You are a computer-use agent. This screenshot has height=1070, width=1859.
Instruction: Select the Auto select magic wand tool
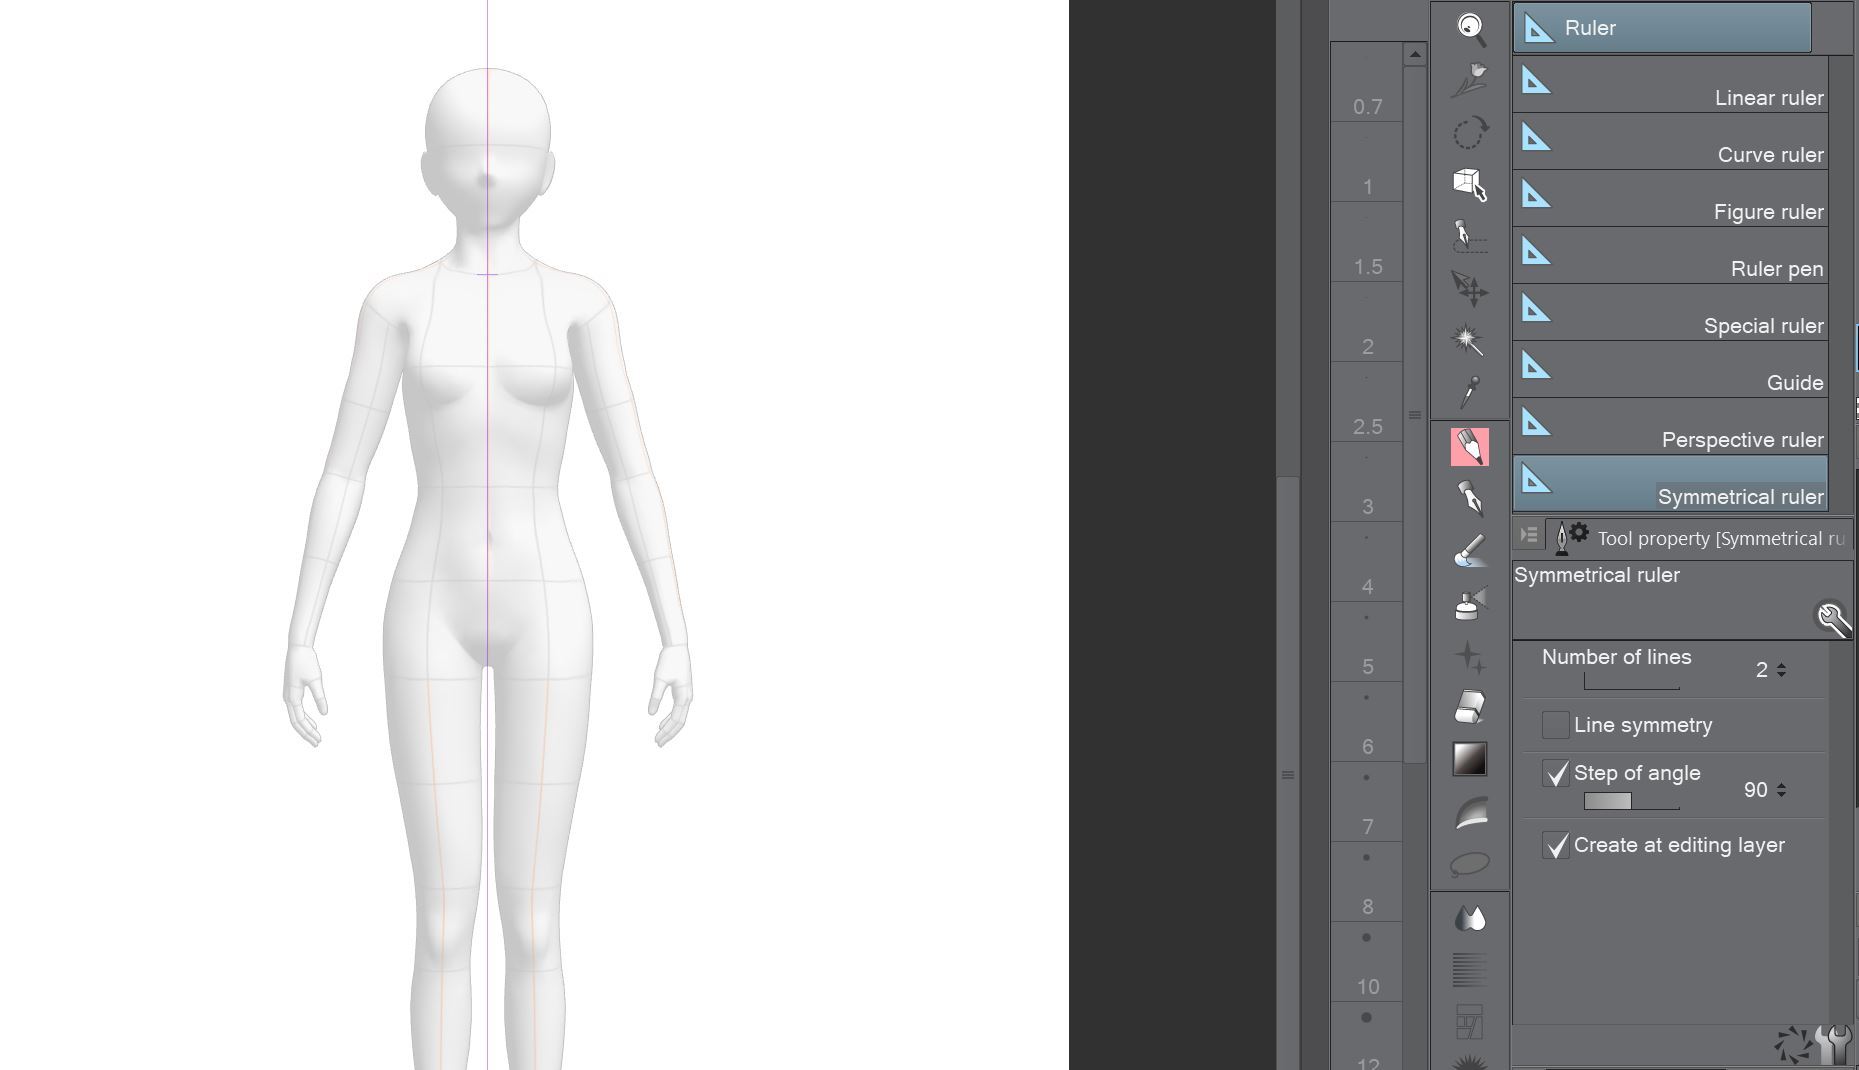(1470, 340)
